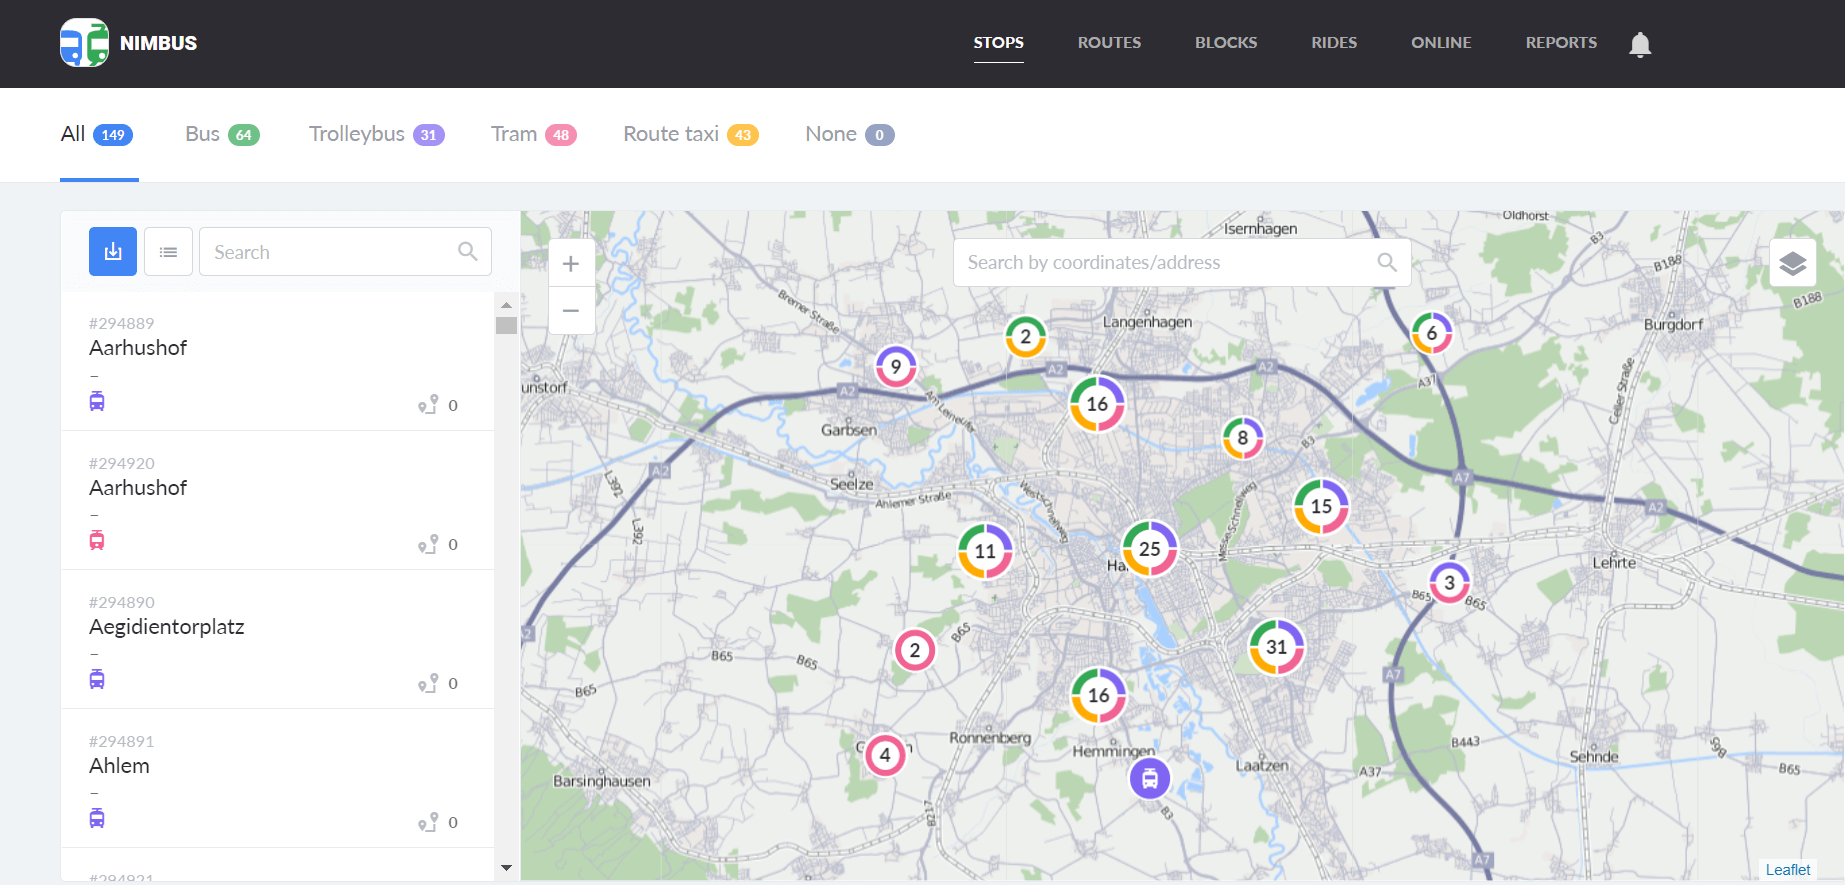Open the map layers selector
This screenshot has width=1845, height=885.
click(x=1792, y=263)
